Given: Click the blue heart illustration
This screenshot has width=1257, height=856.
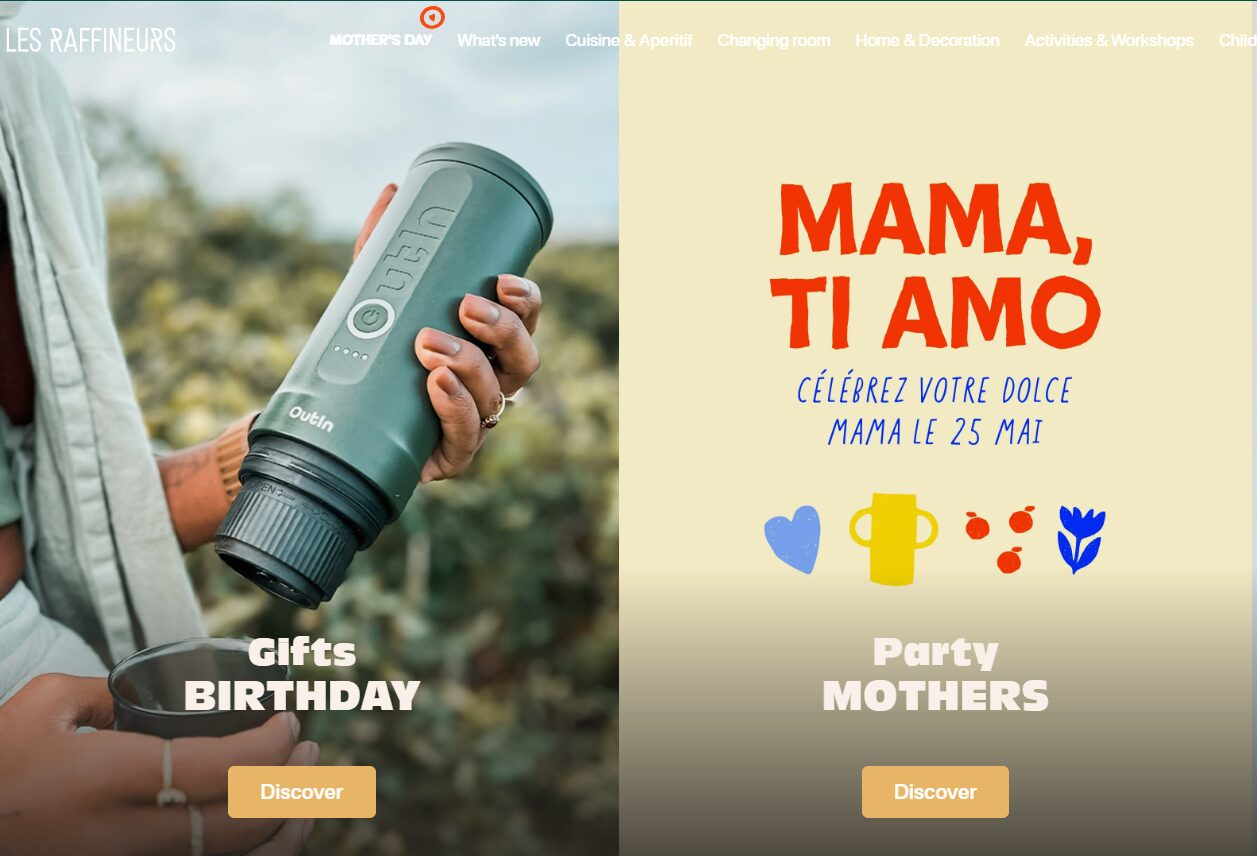Looking at the screenshot, I should 793,539.
